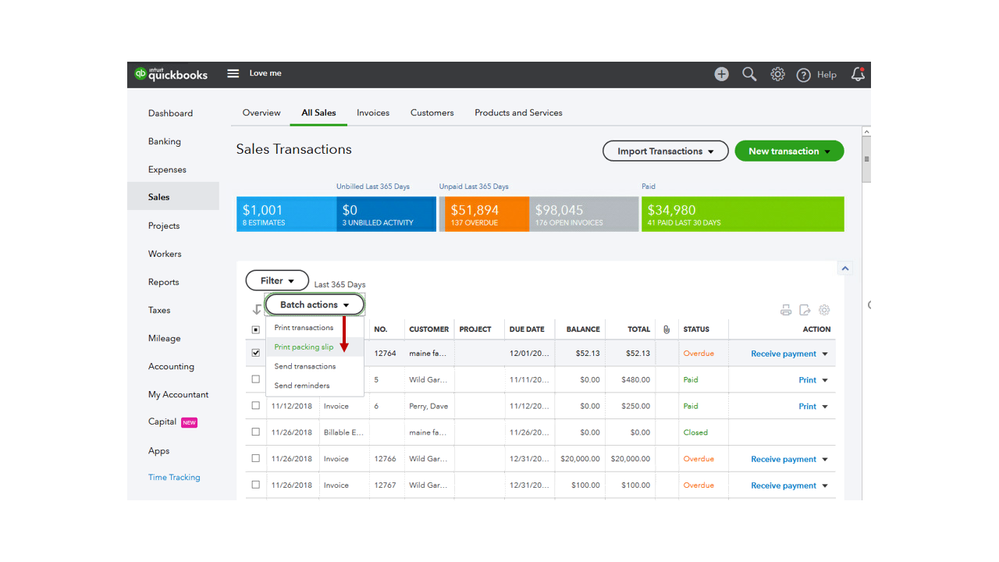This screenshot has width=999, height=562.
Task: Switch to the Invoices tab
Action: click(x=373, y=113)
